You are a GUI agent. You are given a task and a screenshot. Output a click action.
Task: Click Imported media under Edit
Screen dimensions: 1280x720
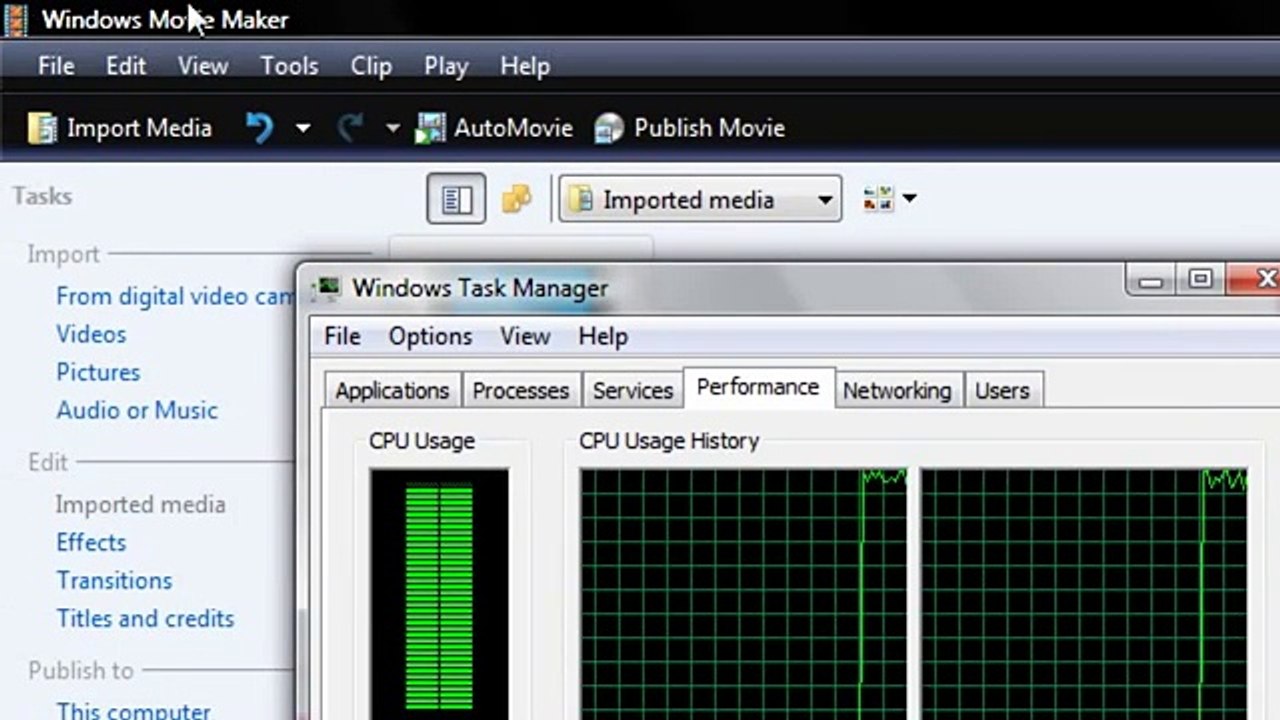[140, 504]
